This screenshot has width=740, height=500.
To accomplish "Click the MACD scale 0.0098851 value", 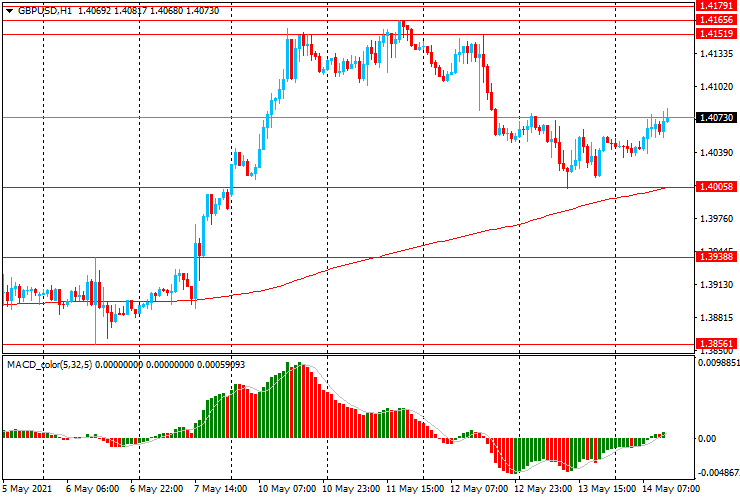I will tap(718, 363).
